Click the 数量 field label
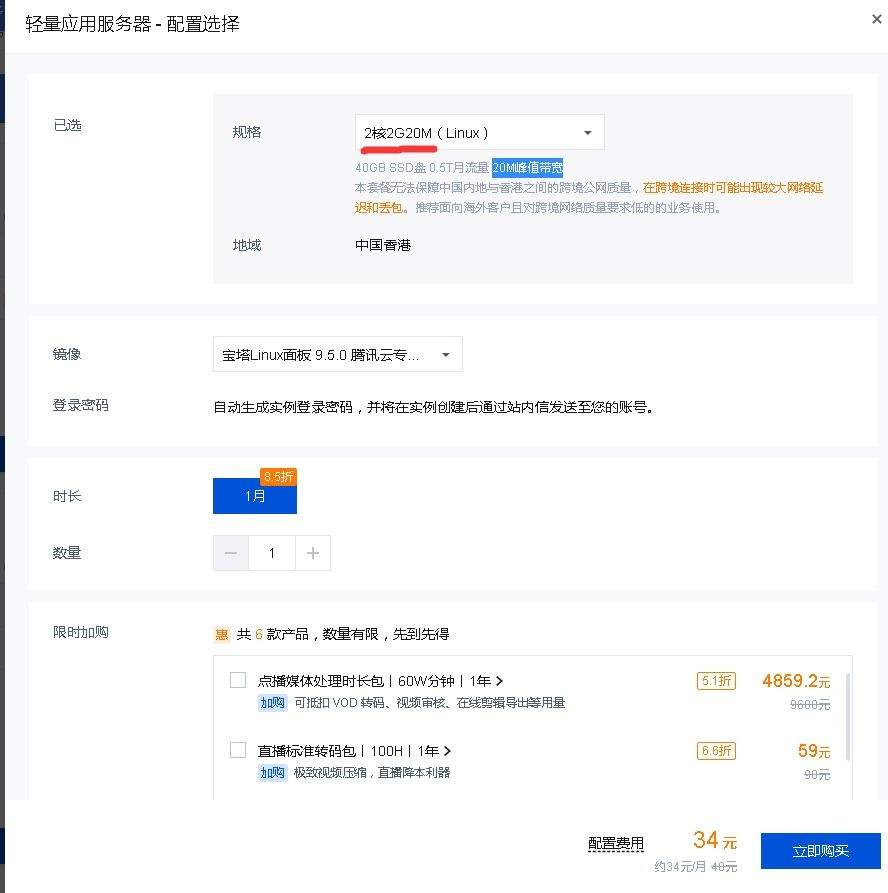 [x=67, y=552]
